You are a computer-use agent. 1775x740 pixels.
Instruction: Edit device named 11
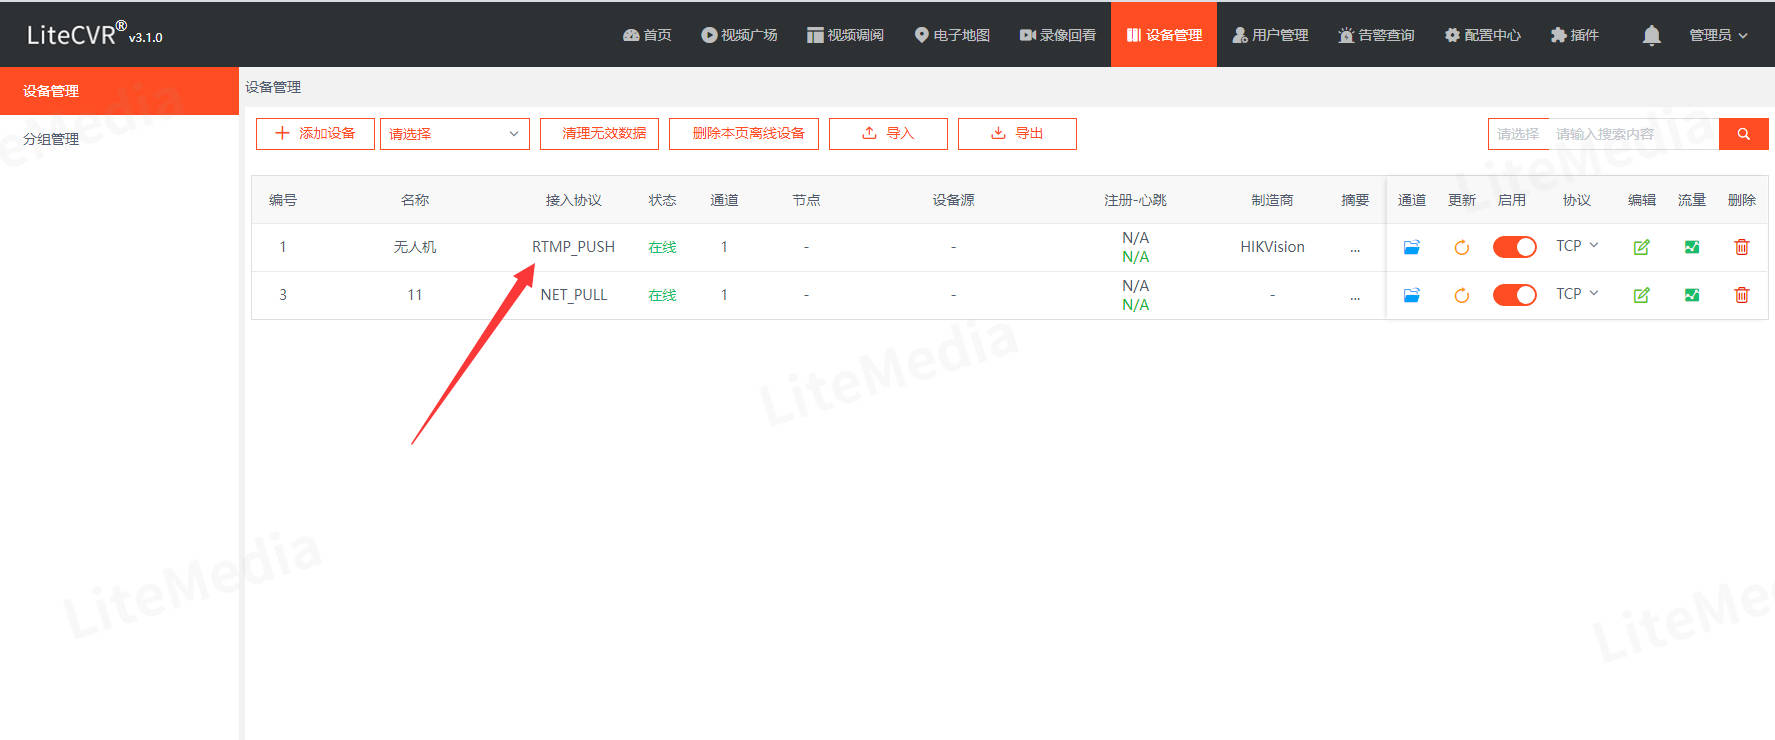pyautogui.click(x=1641, y=295)
